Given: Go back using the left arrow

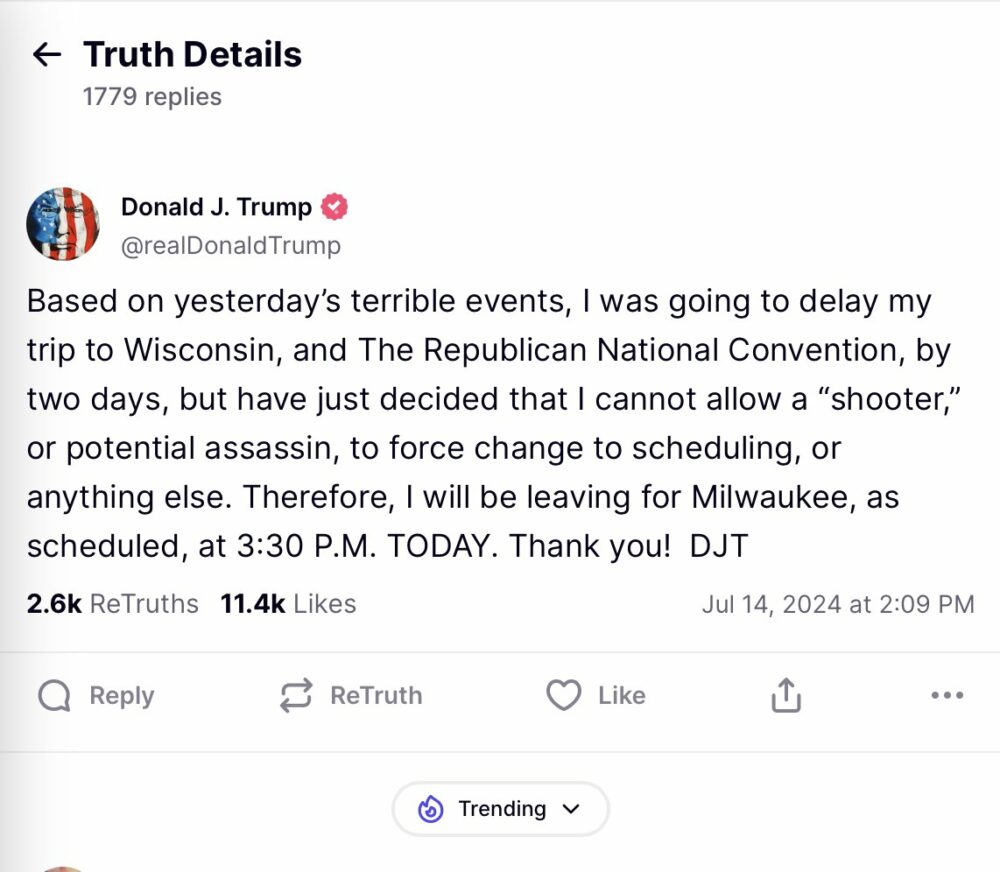Looking at the screenshot, I should point(47,54).
